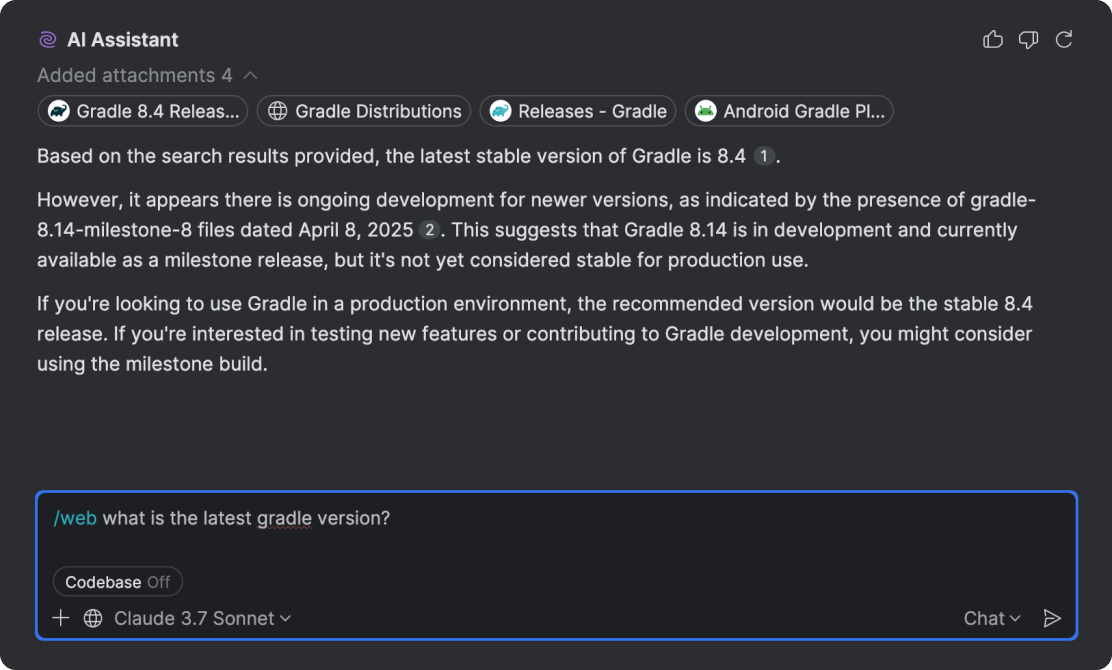Viewport: 1112px width, 670px height.
Task: Click the globe web search icon
Action: (93, 618)
